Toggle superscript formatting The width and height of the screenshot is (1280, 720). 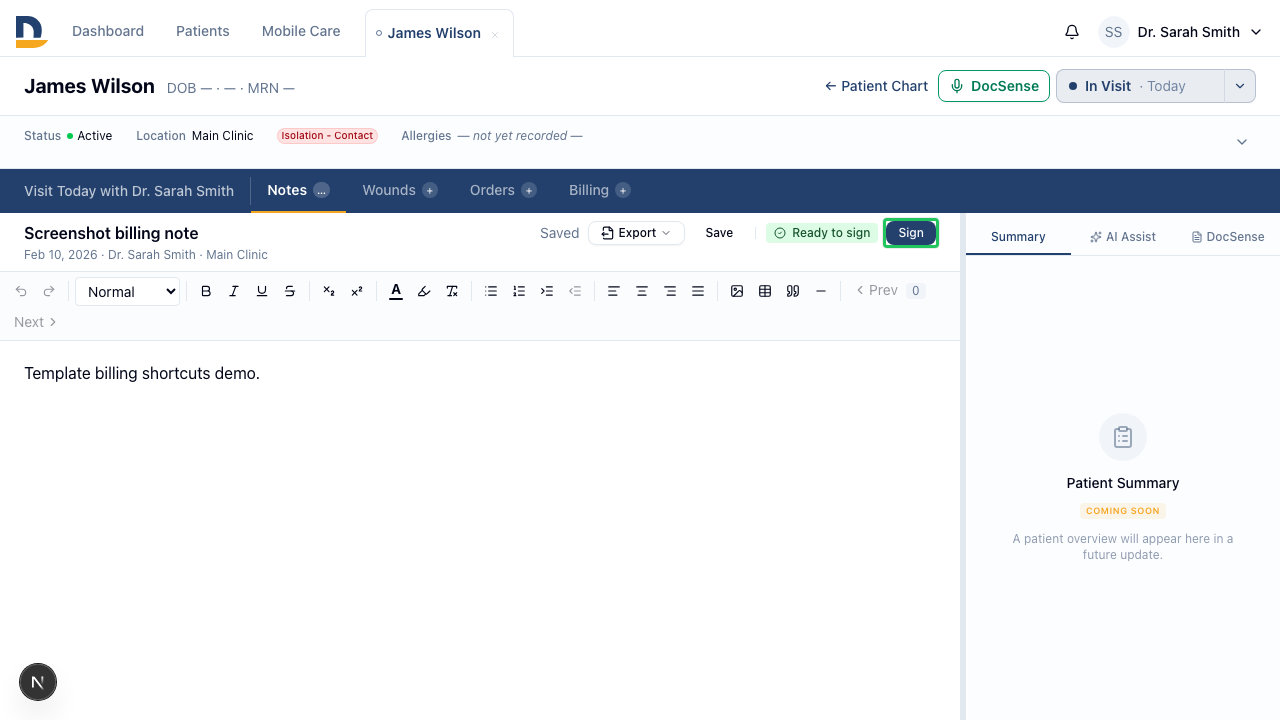pos(357,291)
